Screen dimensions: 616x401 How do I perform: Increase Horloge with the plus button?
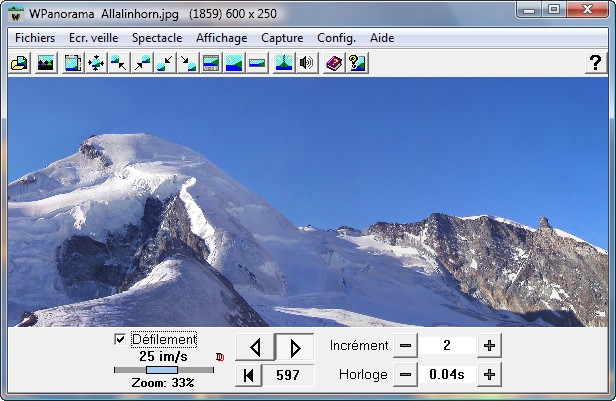point(489,375)
